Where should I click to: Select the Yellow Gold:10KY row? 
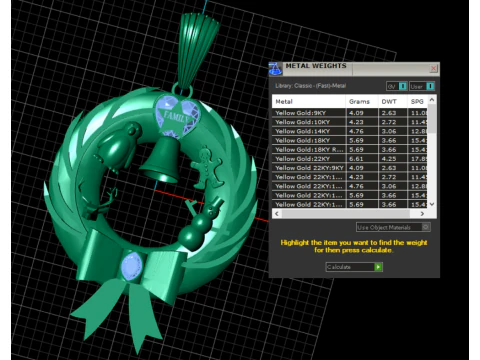(x=349, y=122)
